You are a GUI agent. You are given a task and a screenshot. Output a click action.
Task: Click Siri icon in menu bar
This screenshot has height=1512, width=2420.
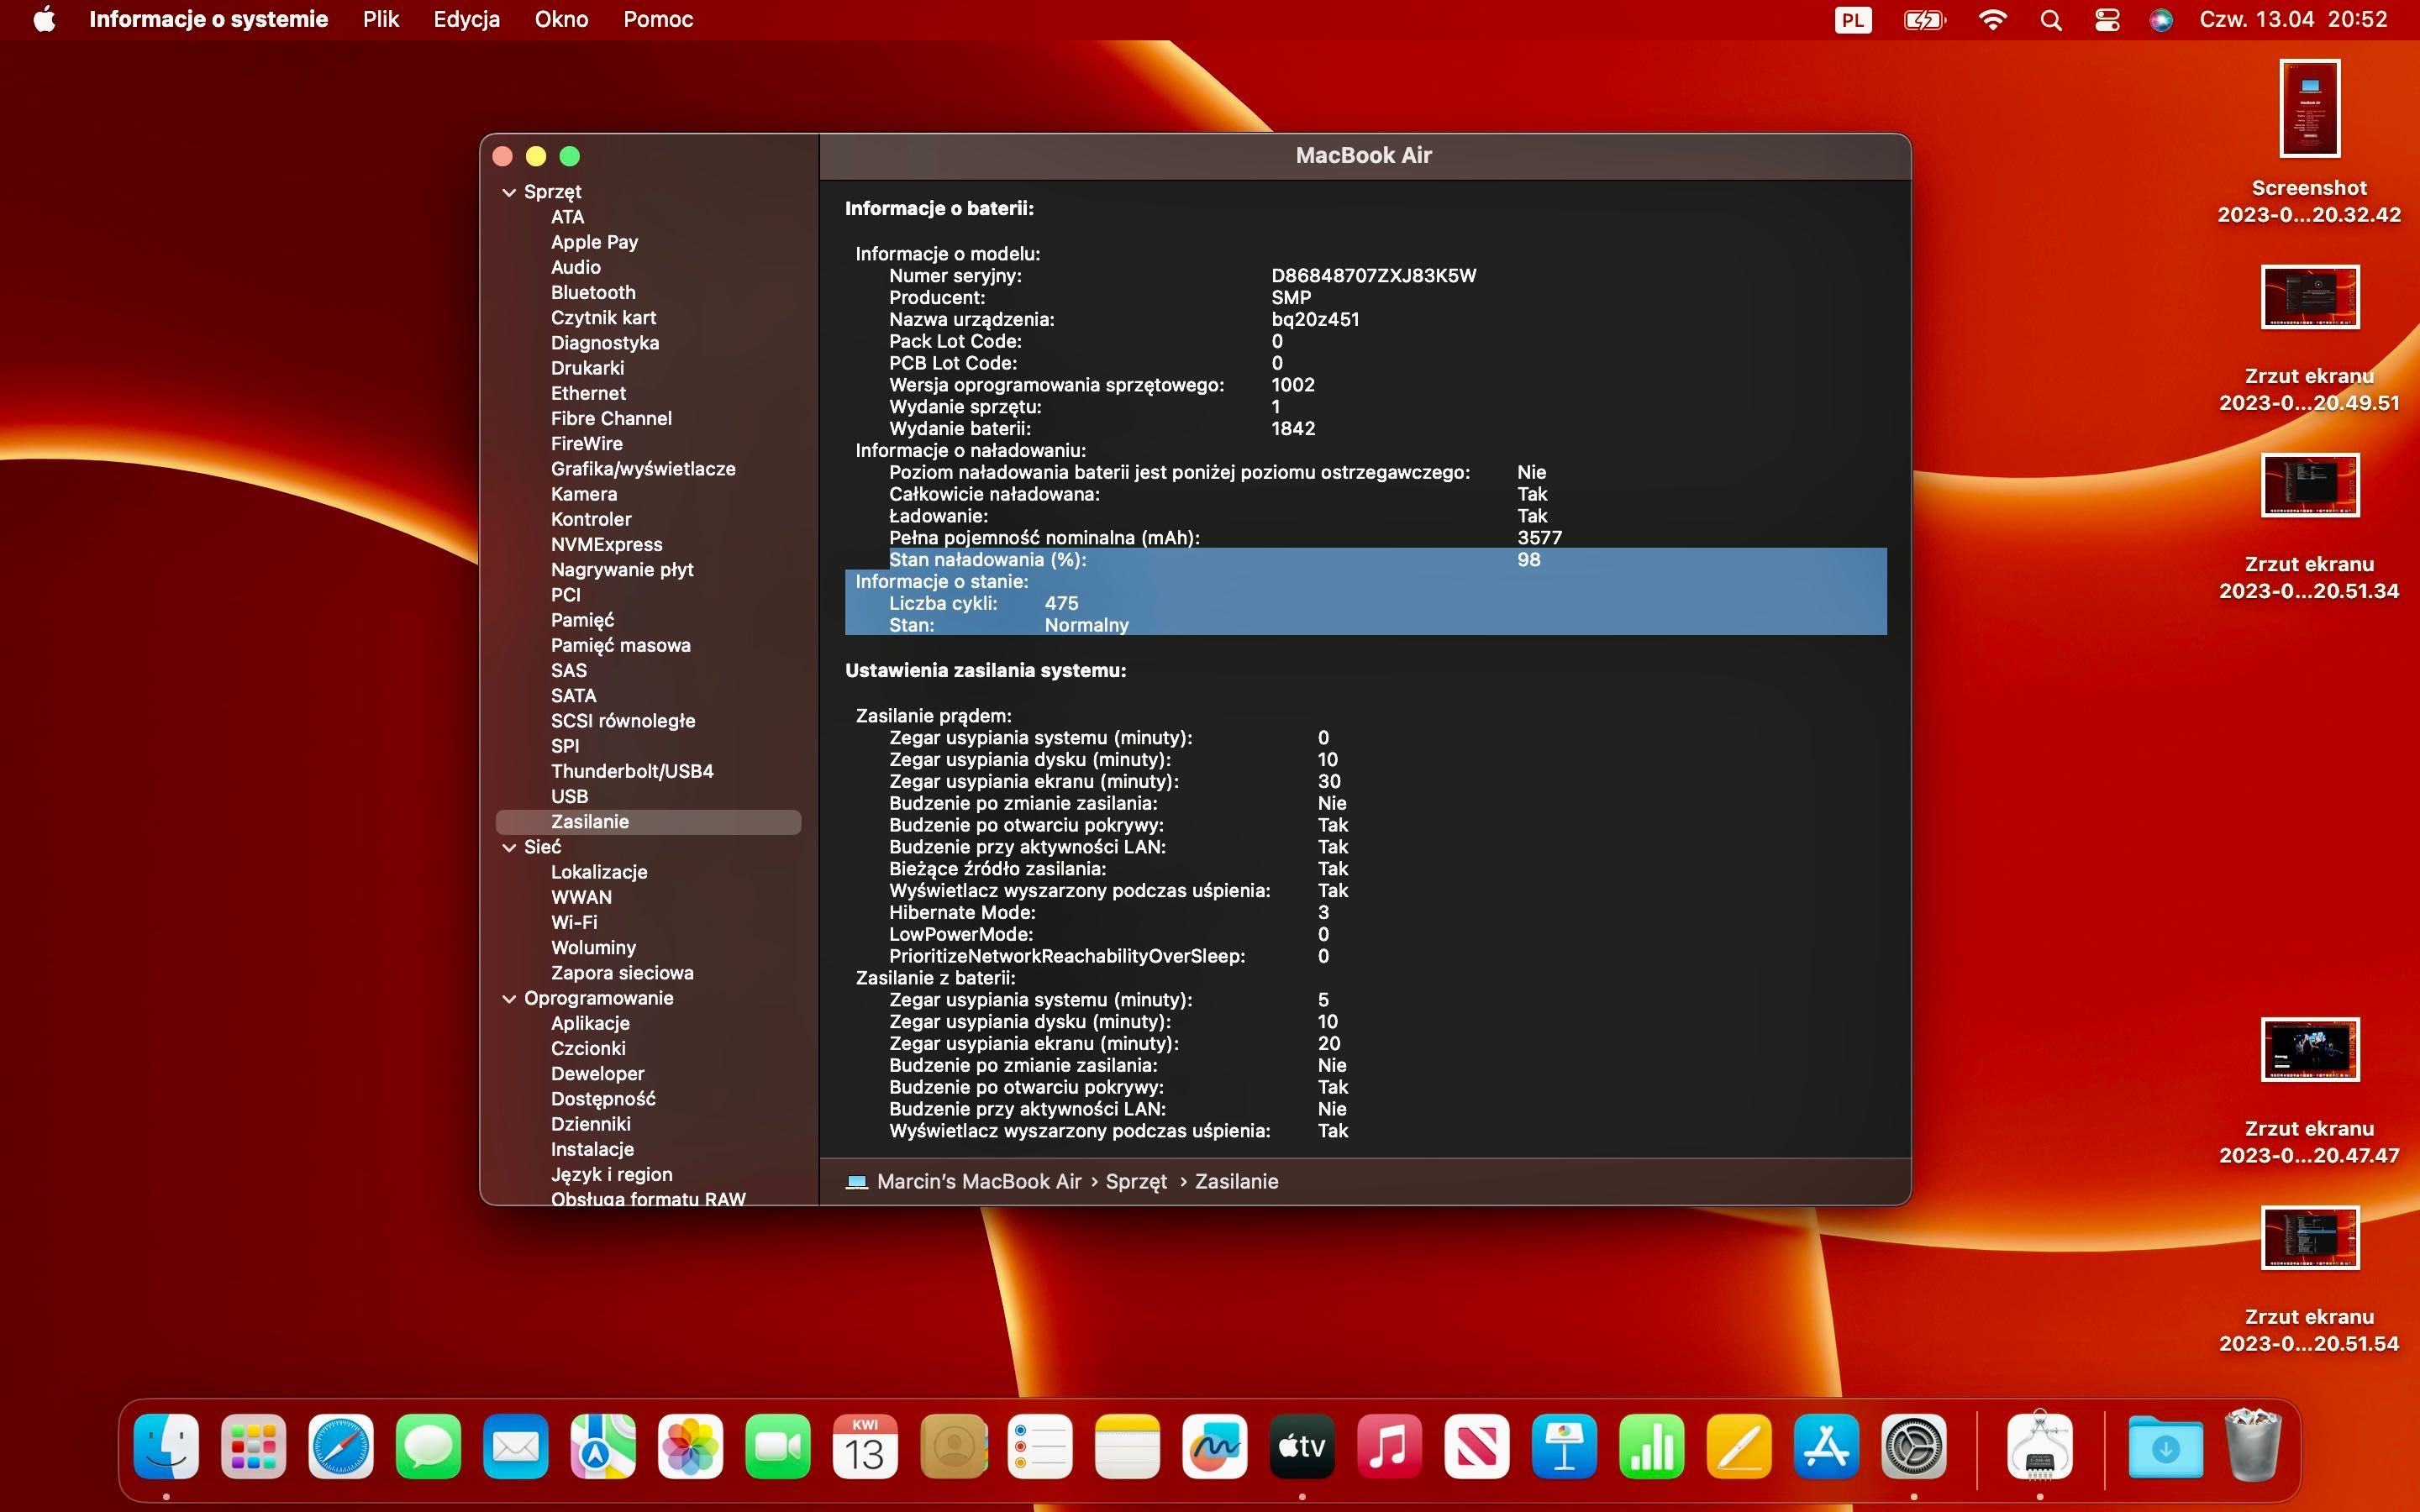2161,19
